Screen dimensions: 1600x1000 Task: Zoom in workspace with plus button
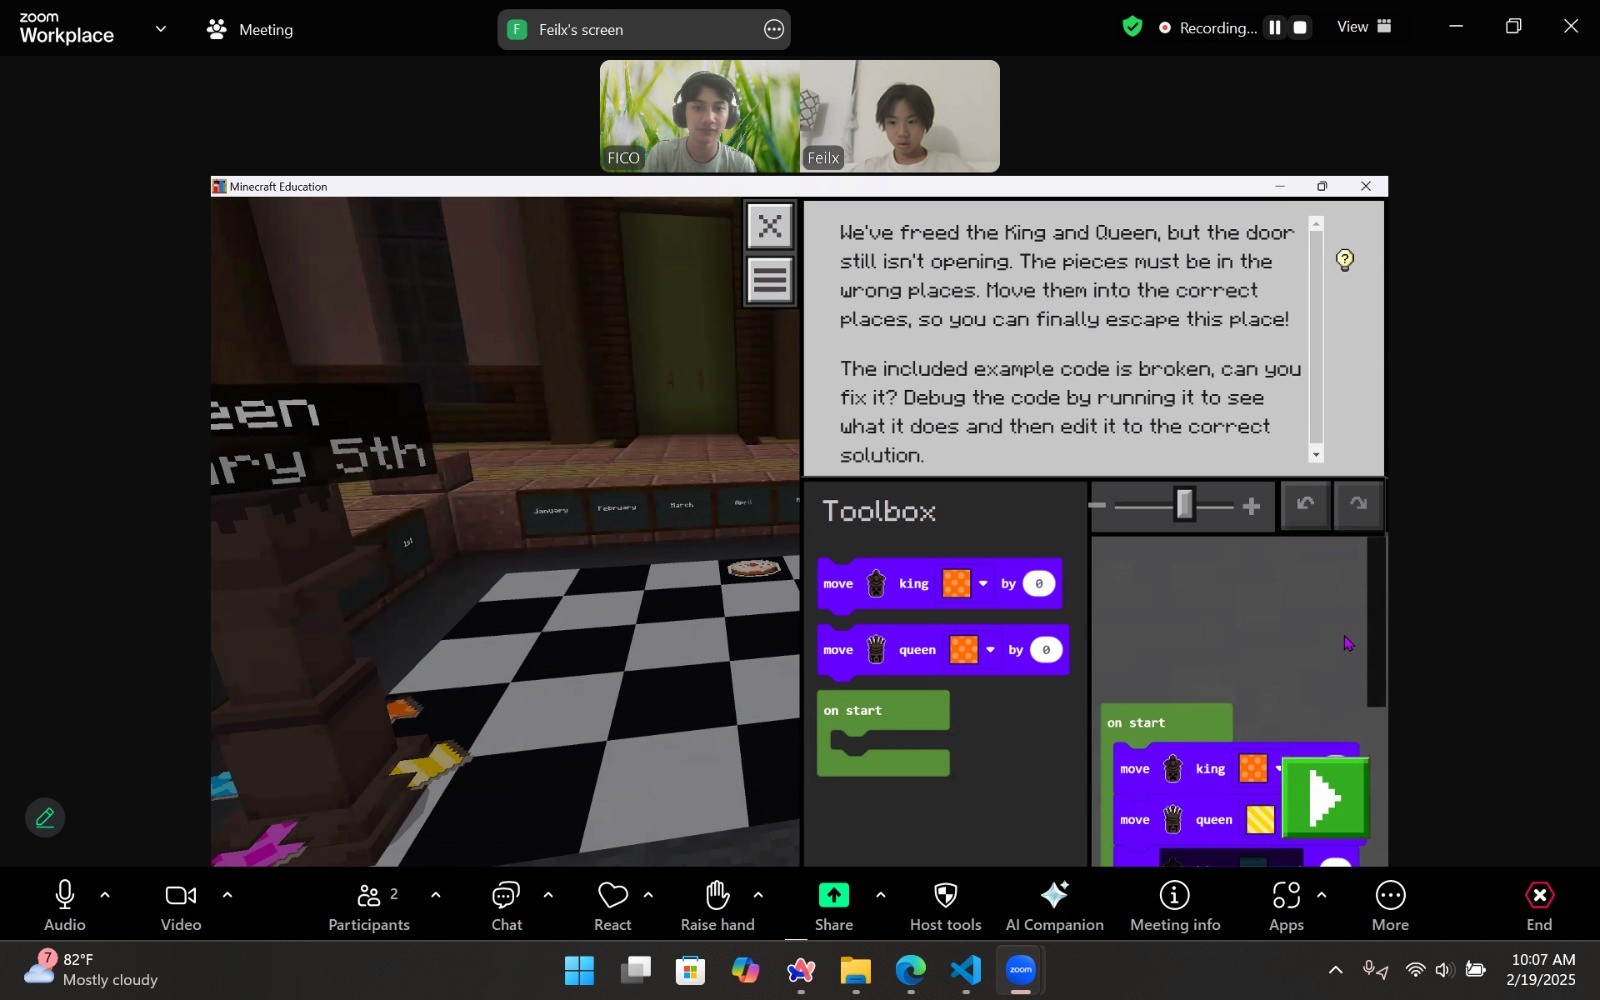coord(1251,507)
